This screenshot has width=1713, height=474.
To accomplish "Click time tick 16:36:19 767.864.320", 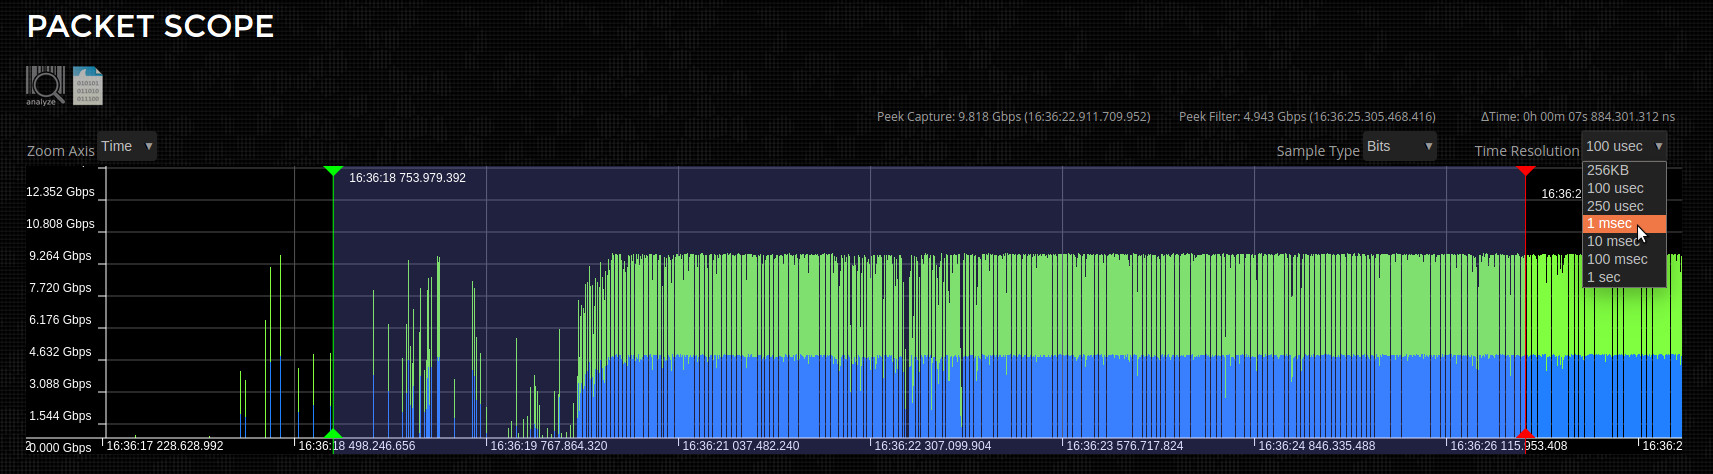I will click(x=548, y=446).
